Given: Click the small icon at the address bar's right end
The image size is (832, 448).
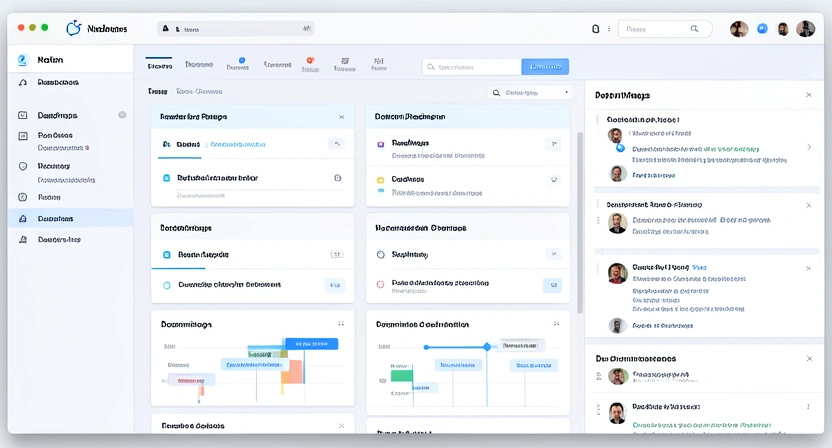Looking at the screenshot, I should (x=307, y=29).
